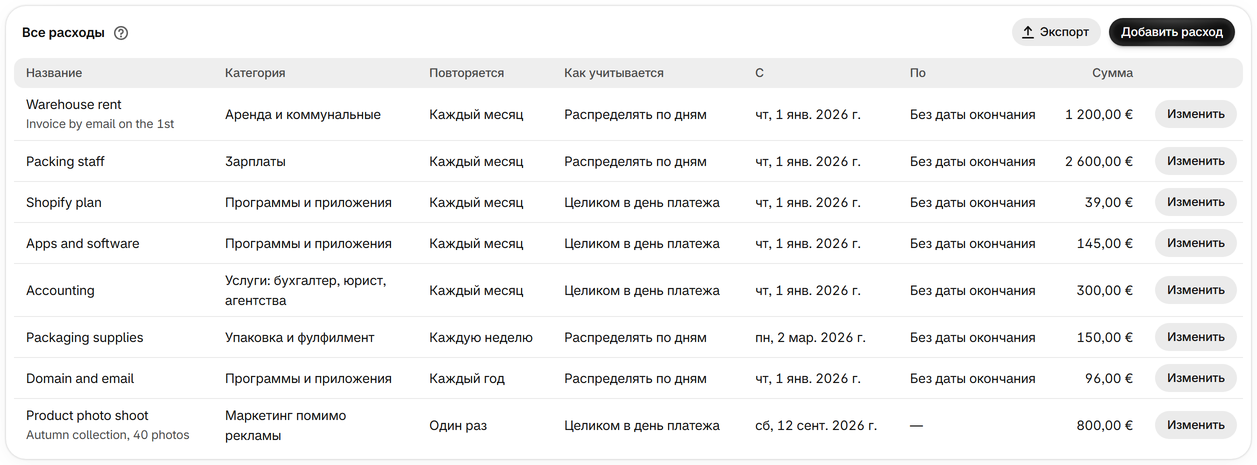Click the category Упаковка и фулфилмент
Image resolution: width=1257 pixels, height=465 pixels.
[x=300, y=337]
